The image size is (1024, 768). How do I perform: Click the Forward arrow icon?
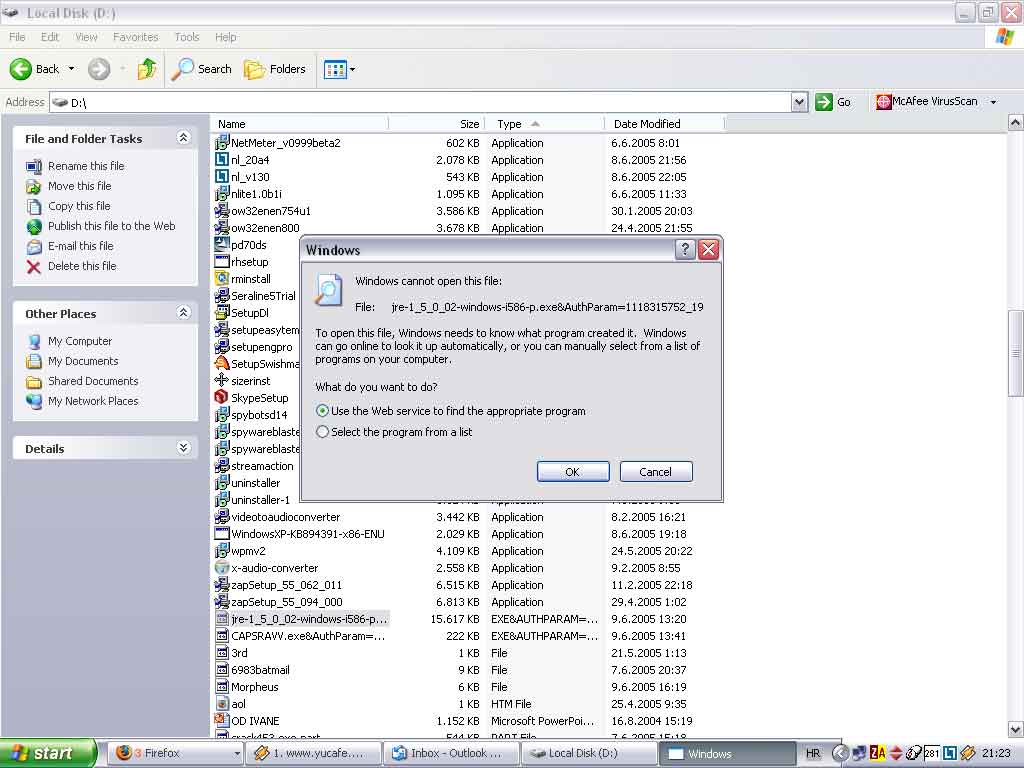point(99,69)
